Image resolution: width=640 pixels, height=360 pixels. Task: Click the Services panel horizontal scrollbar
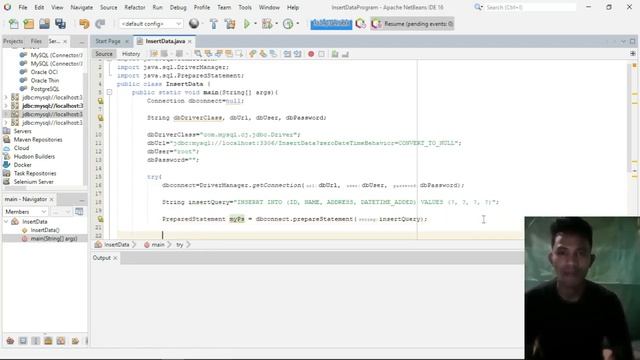pyautogui.click(x=16, y=188)
